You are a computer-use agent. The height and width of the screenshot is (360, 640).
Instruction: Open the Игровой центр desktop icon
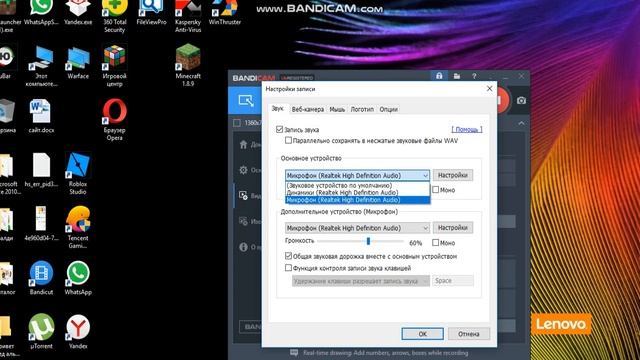point(115,65)
